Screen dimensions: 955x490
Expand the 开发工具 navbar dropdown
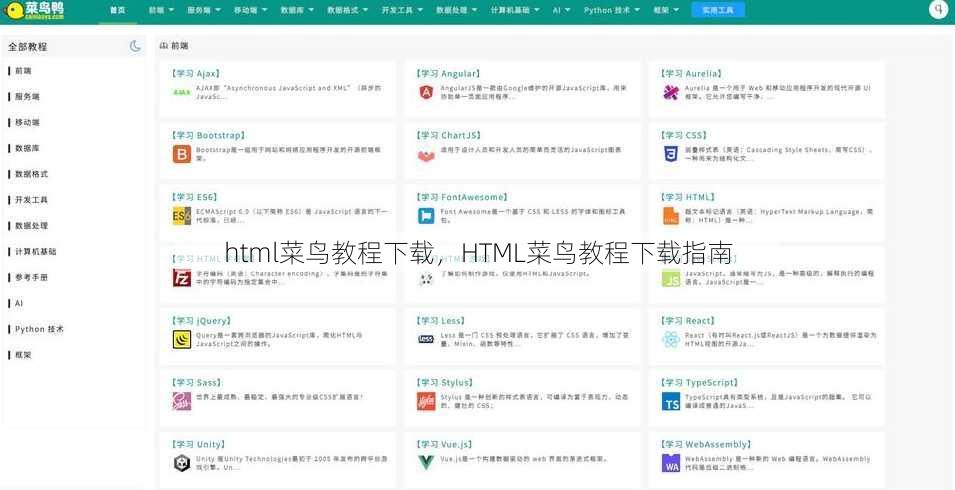point(402,10)
